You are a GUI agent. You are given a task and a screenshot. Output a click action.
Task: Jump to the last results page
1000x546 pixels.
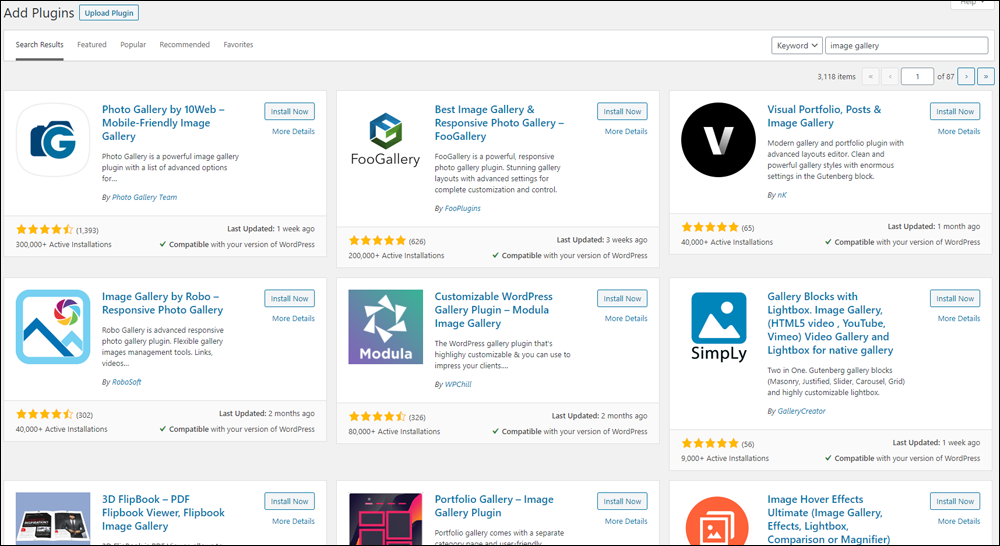[985, 77]
